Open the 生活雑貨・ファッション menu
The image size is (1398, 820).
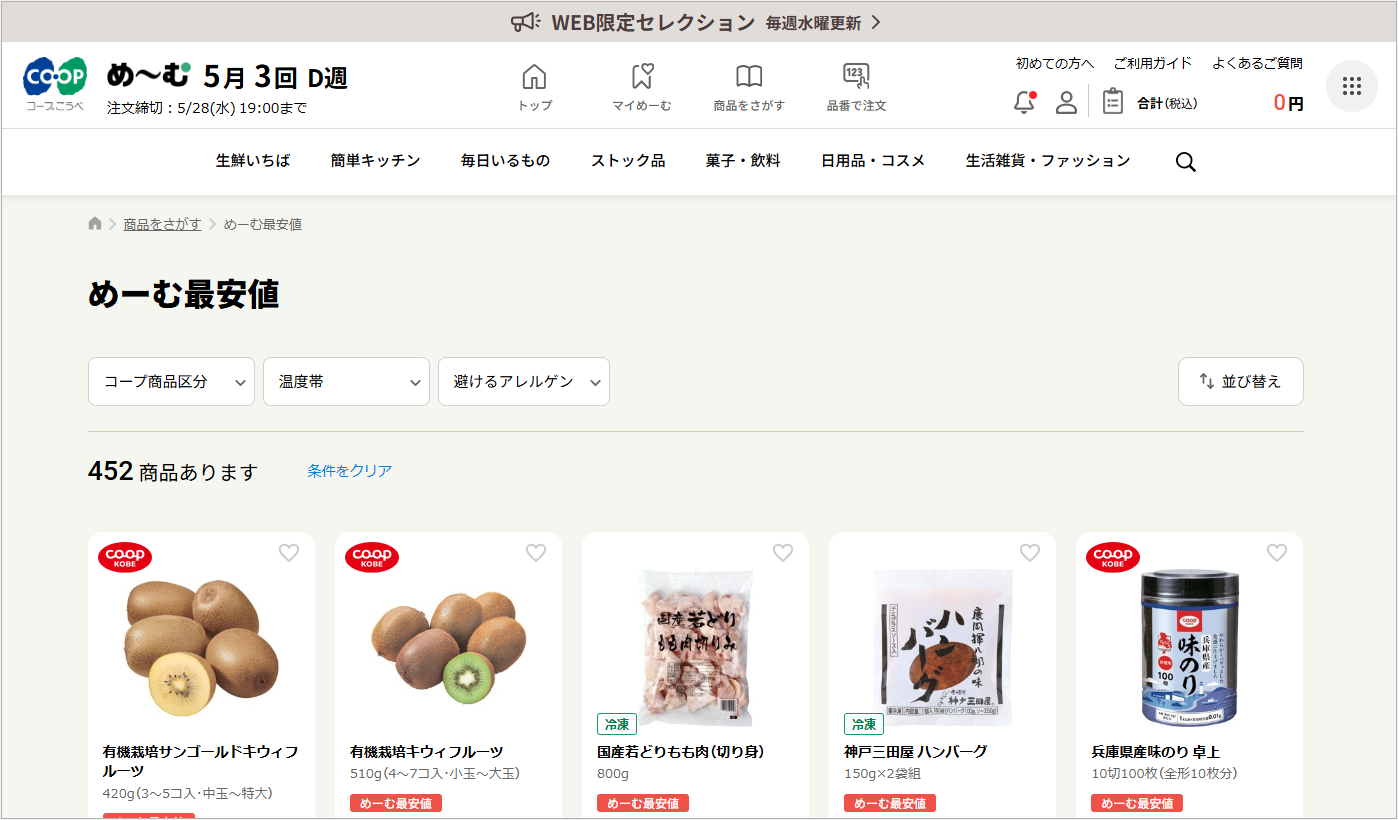pos(1048,161)
